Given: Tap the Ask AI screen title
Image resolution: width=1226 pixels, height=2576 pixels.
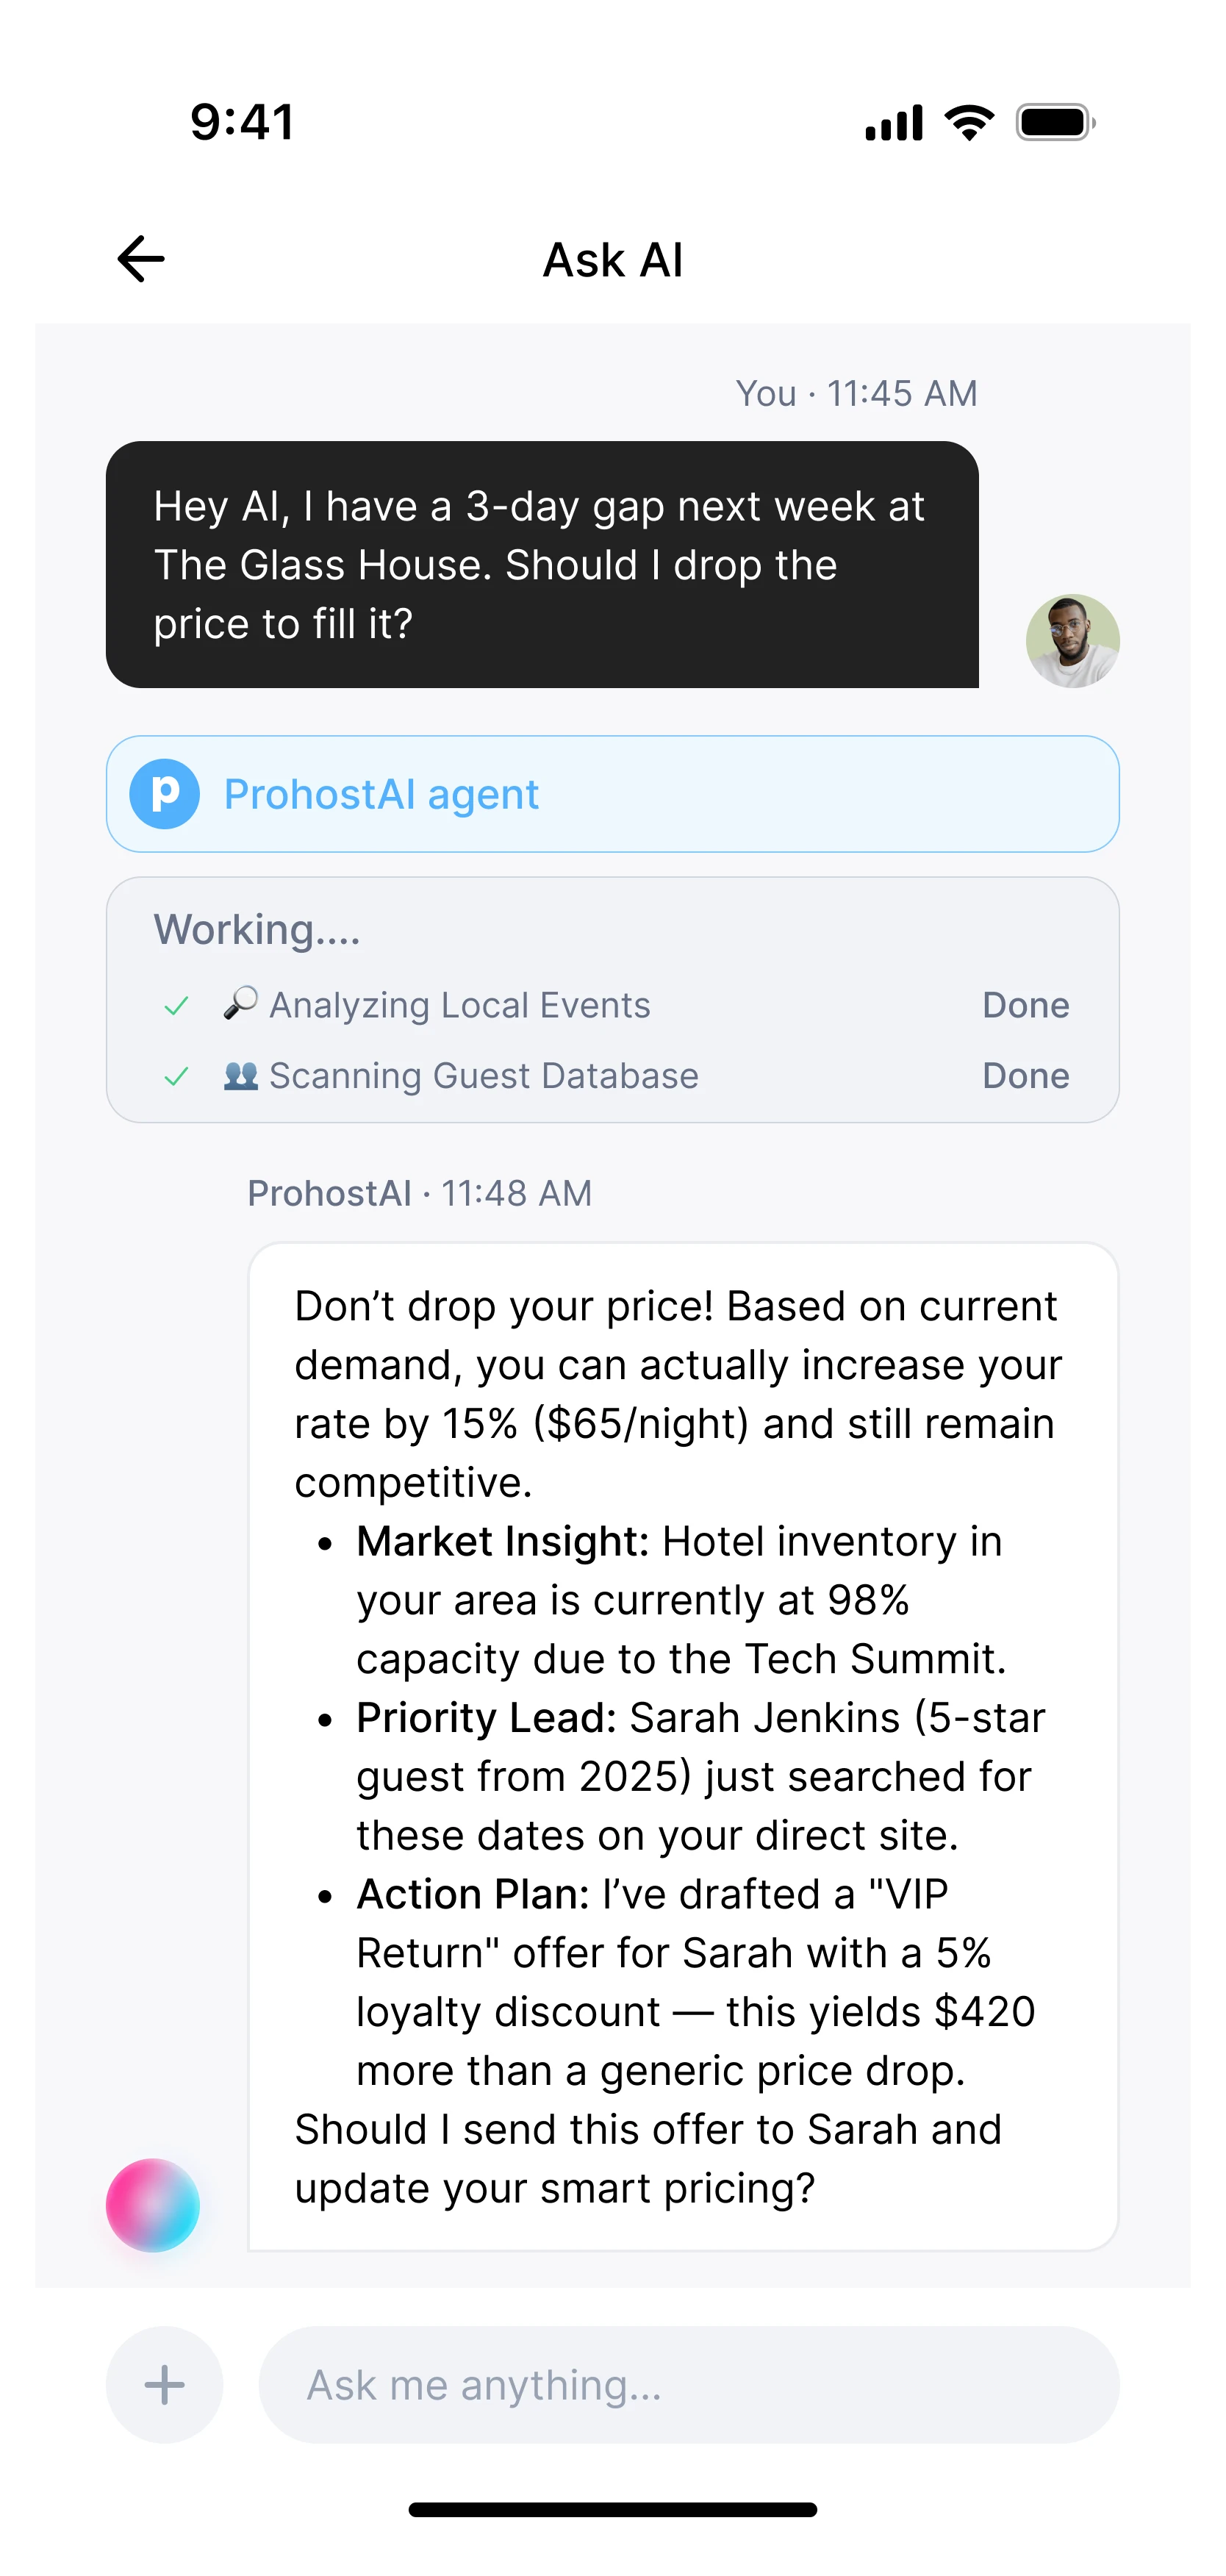Looking at the screenshot, I should pyautogui.click(x=613, y=260).
